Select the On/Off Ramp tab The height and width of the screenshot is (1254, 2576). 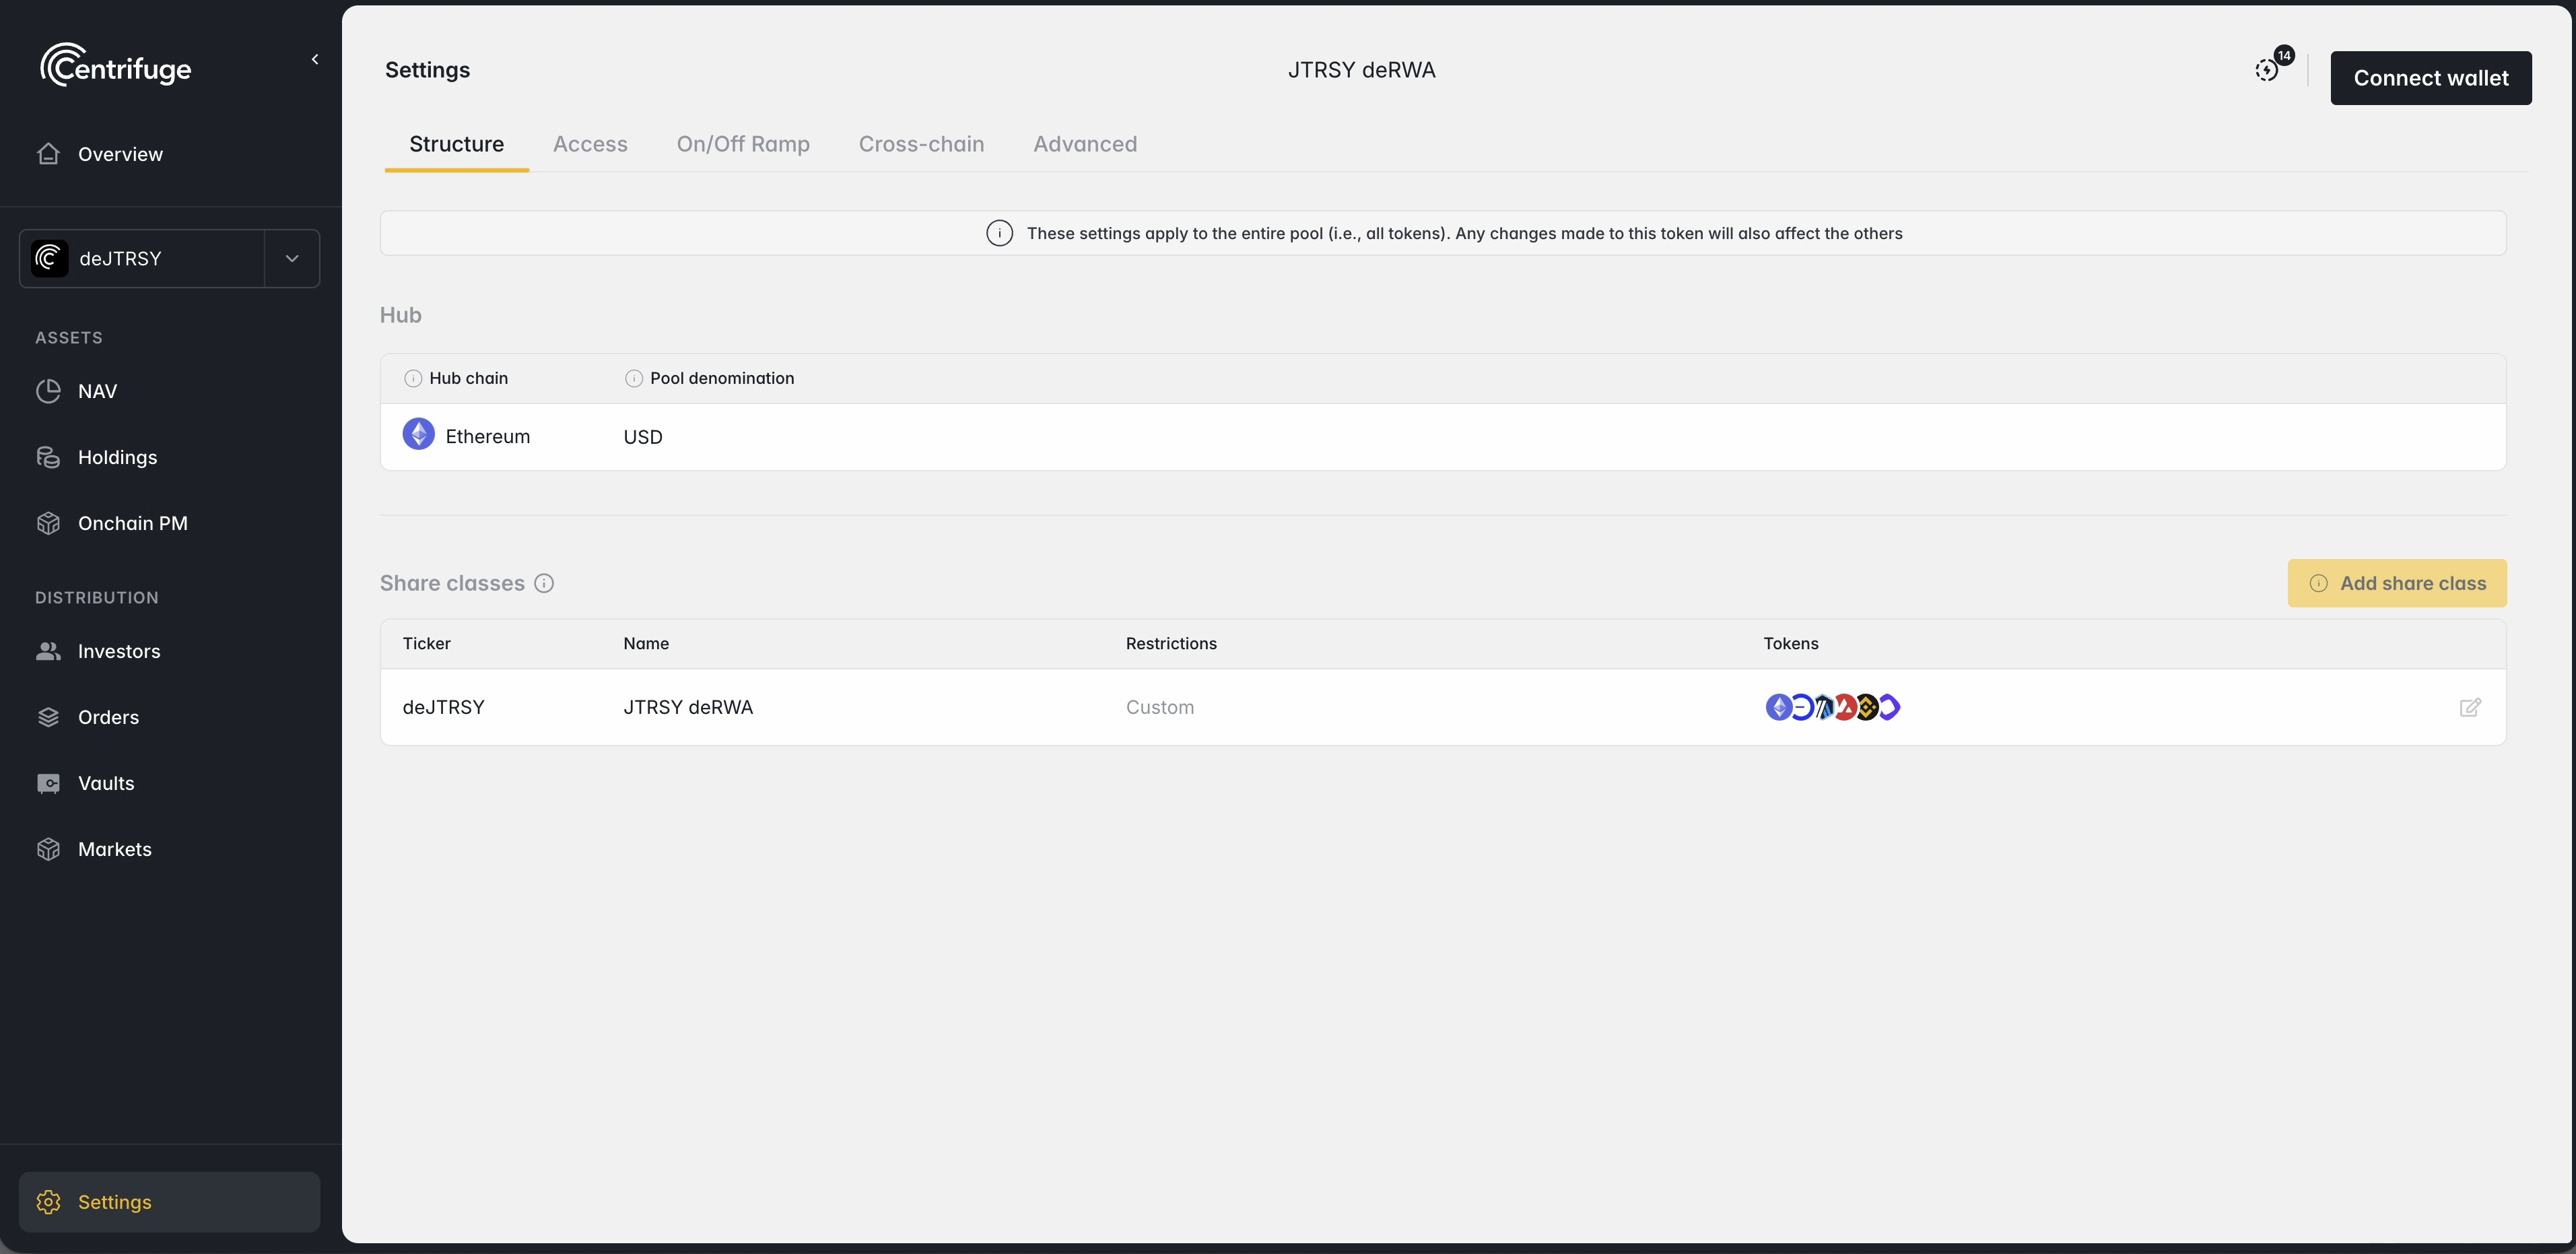(743, 144)
